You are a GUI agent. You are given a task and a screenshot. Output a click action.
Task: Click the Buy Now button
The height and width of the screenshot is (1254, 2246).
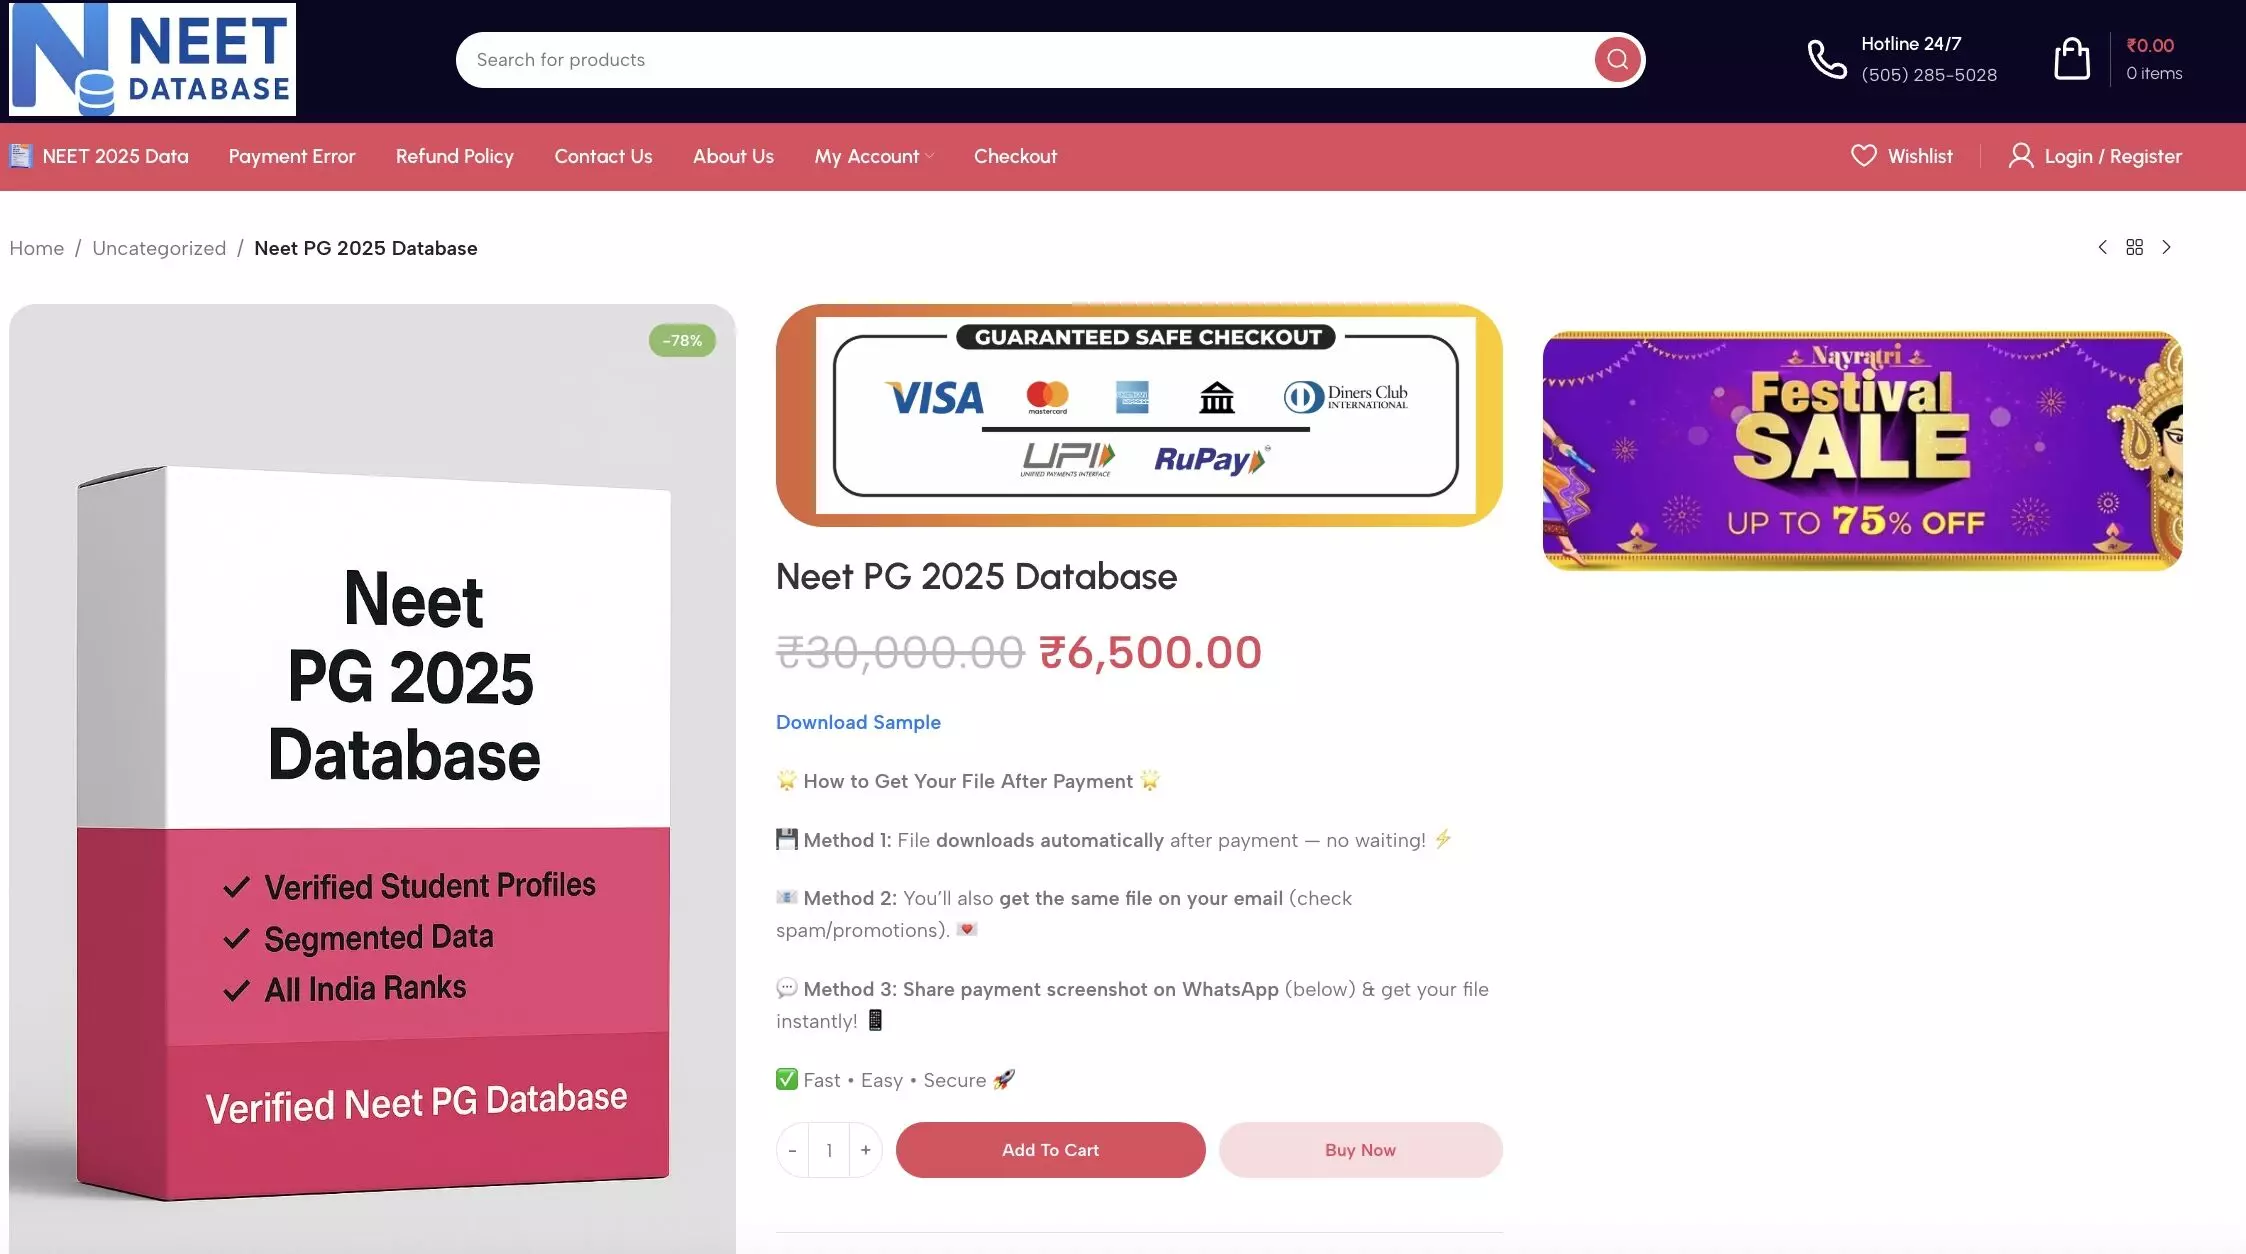pos(1360,1150)
